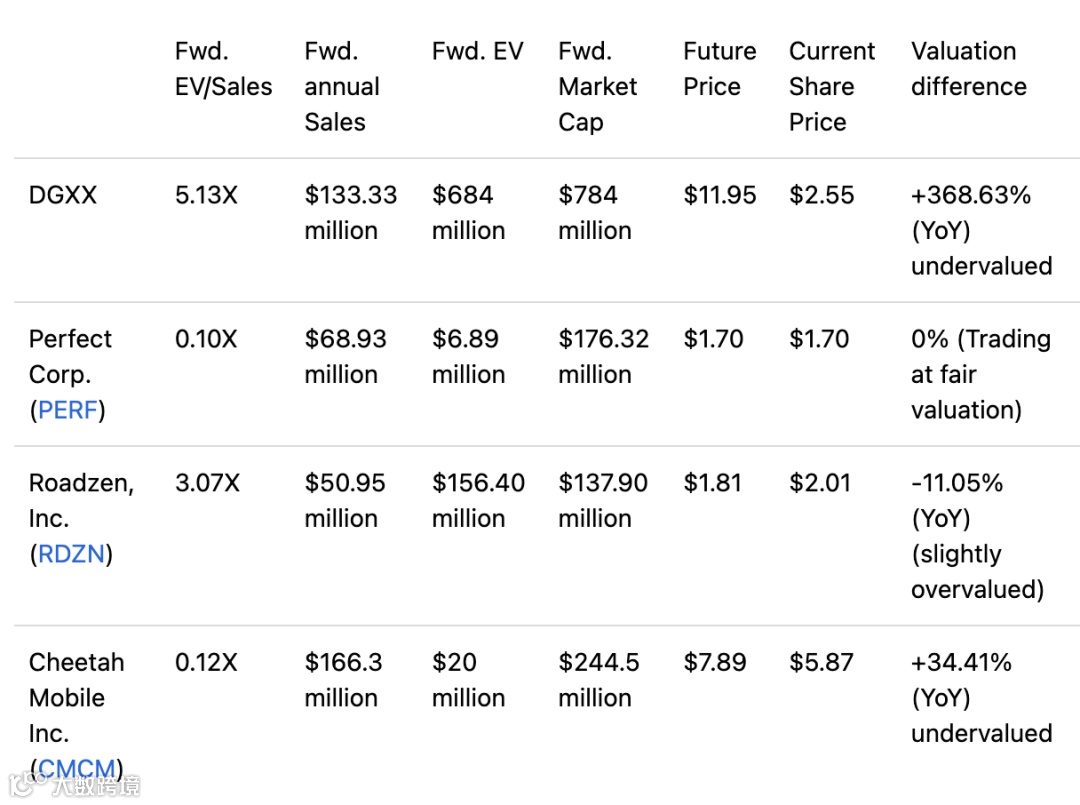Click the CMCM ticker link
The width and height of the screenshot is (1080, 805).
click(x=76, y=769)
